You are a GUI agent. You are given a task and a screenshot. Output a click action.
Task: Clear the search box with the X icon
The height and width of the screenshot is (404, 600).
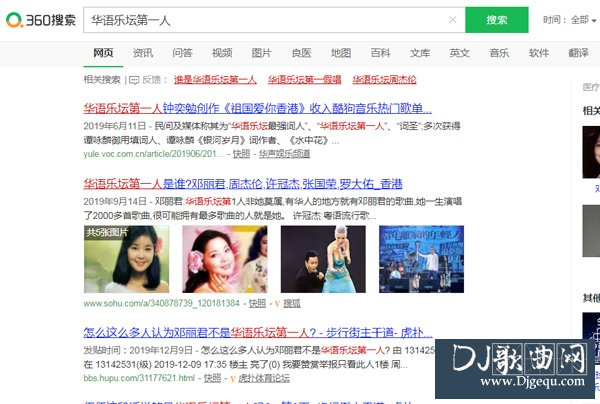click(452, 20)
